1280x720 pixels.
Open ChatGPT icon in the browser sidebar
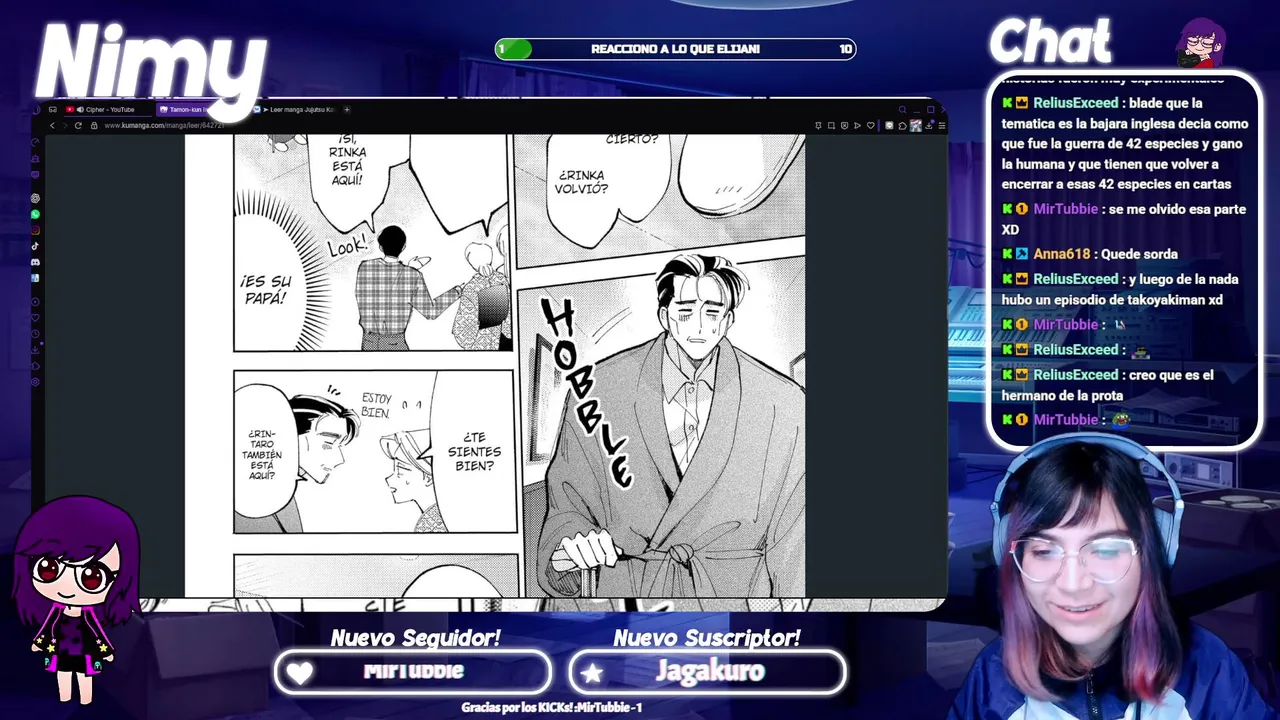[x=35, y=198]
